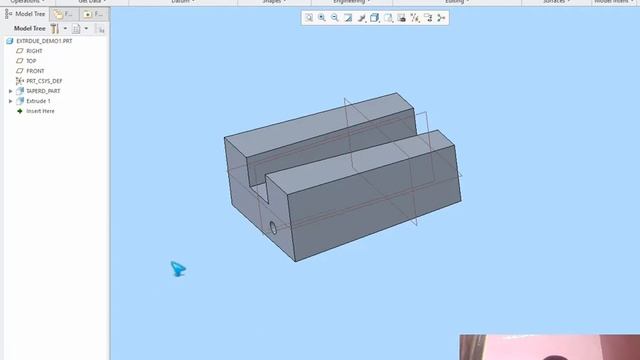Open the Settings dropdown arrow beside hammer icon
640x360 pixels.
[65, 29]
